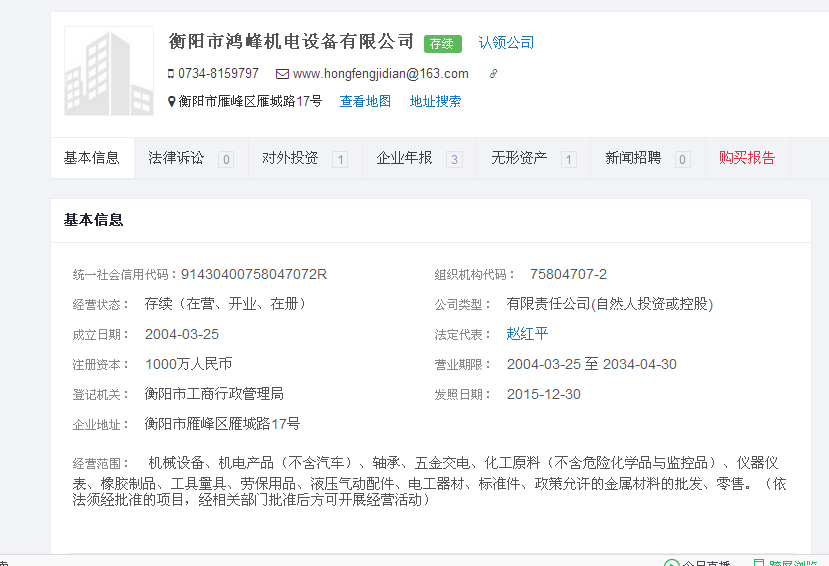829x566 pixels.
Task: Click the red 购买报告 button
Action: (747, 158)
